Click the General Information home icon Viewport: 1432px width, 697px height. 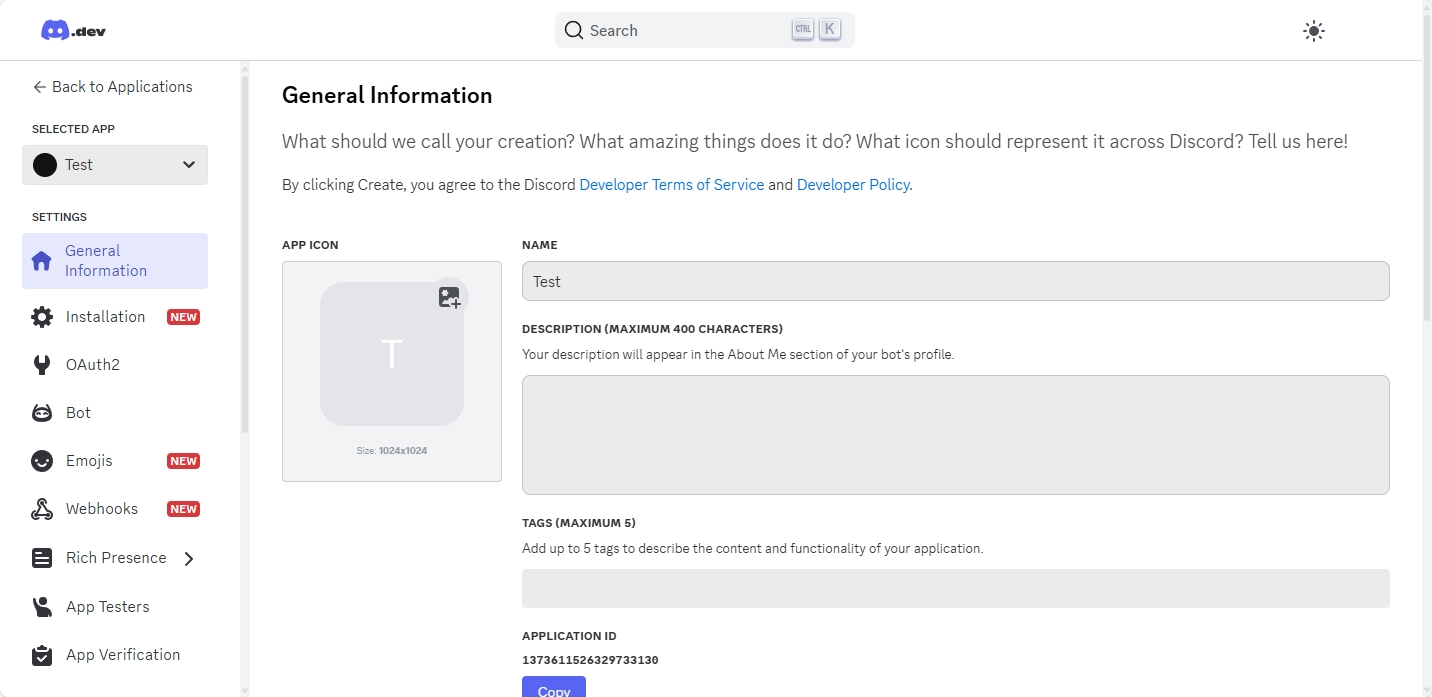click(42, 261)
